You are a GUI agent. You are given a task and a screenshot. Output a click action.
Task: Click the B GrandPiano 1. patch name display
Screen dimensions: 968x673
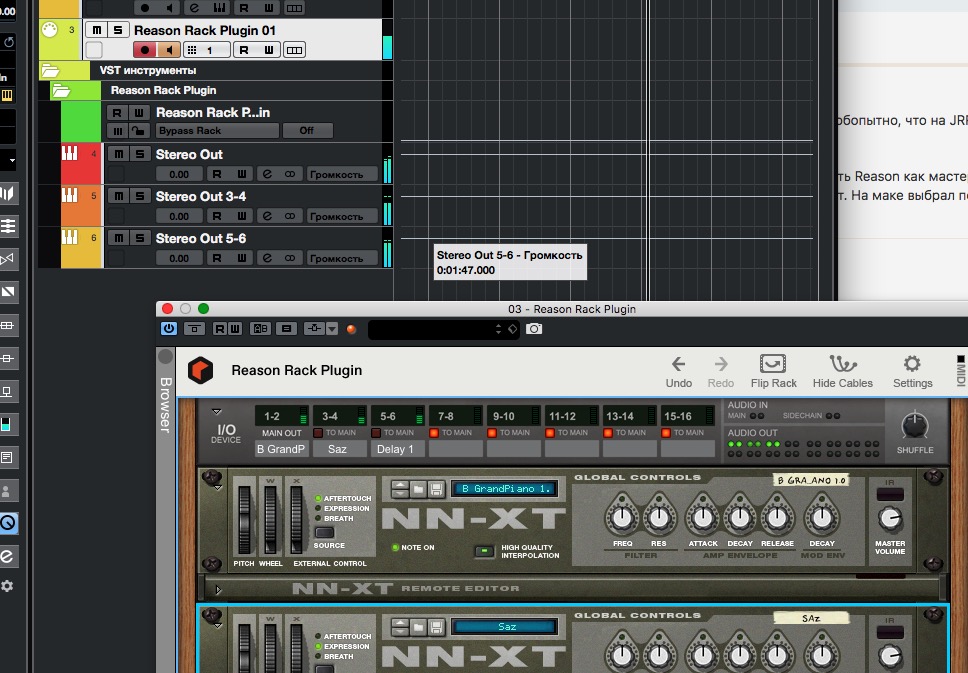(x=505, y=488)
